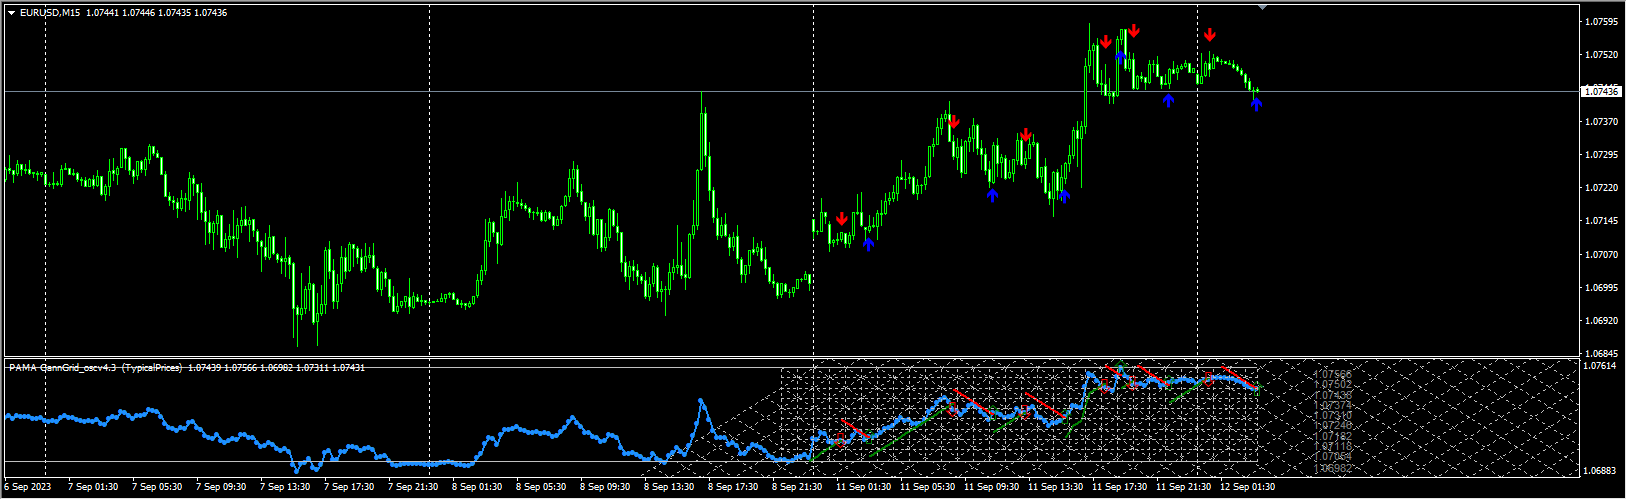The width and height of the screenshot is (1627, 500).
Task: Click the EURUSD,M15 chart title text
Action: tap(47, 12)
